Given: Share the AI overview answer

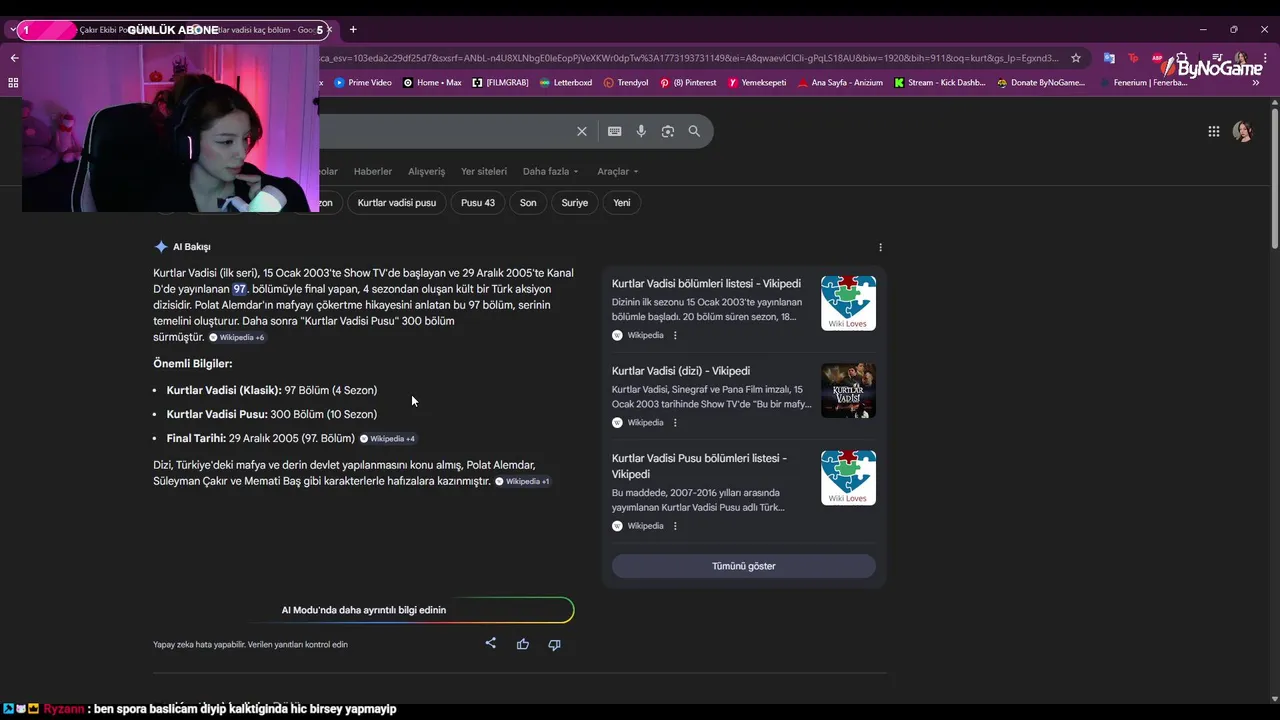Looking at the screenshot, I should tap(490, 643).
